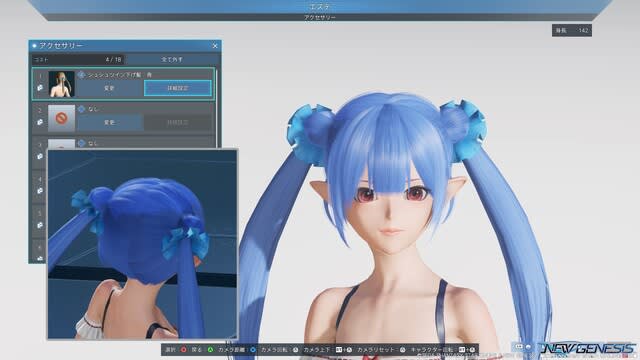640x360 pixels.
Task: Click the diamond type icon on slot 3
Action: [81, 143]
